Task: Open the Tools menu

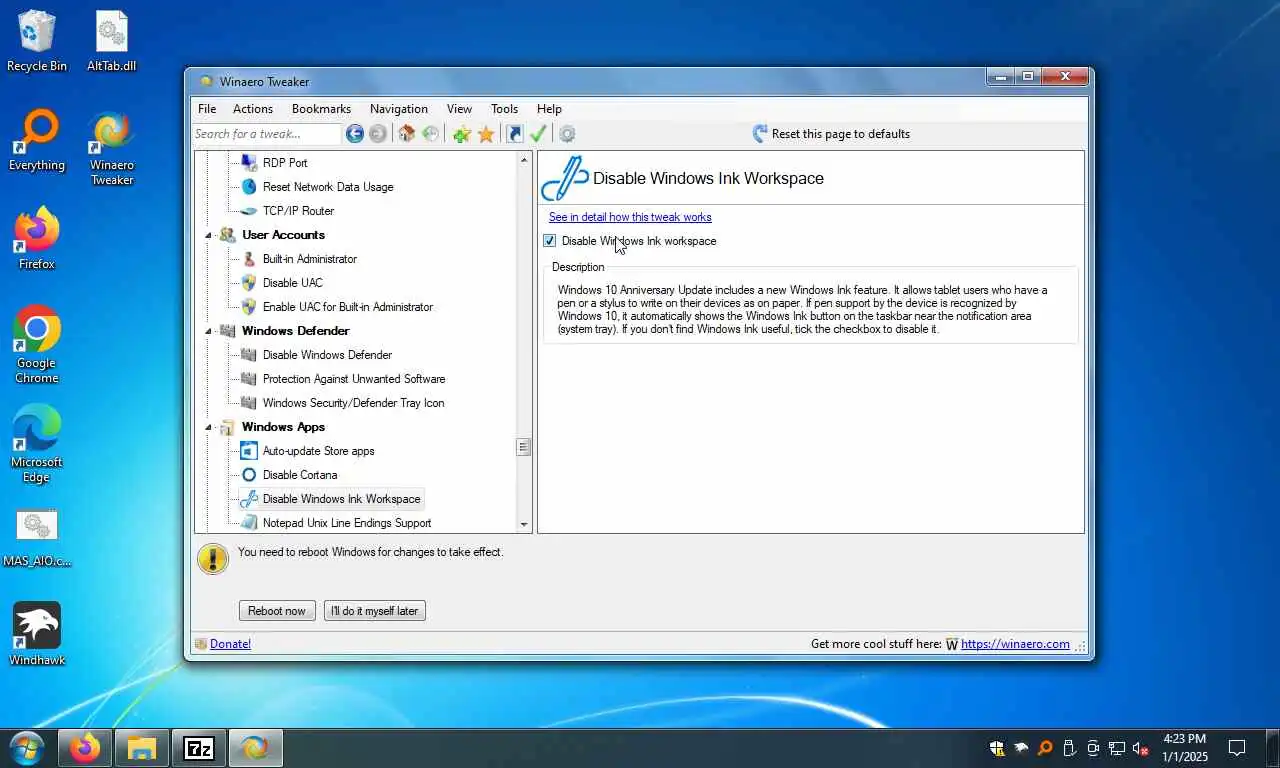Action: 505,109
